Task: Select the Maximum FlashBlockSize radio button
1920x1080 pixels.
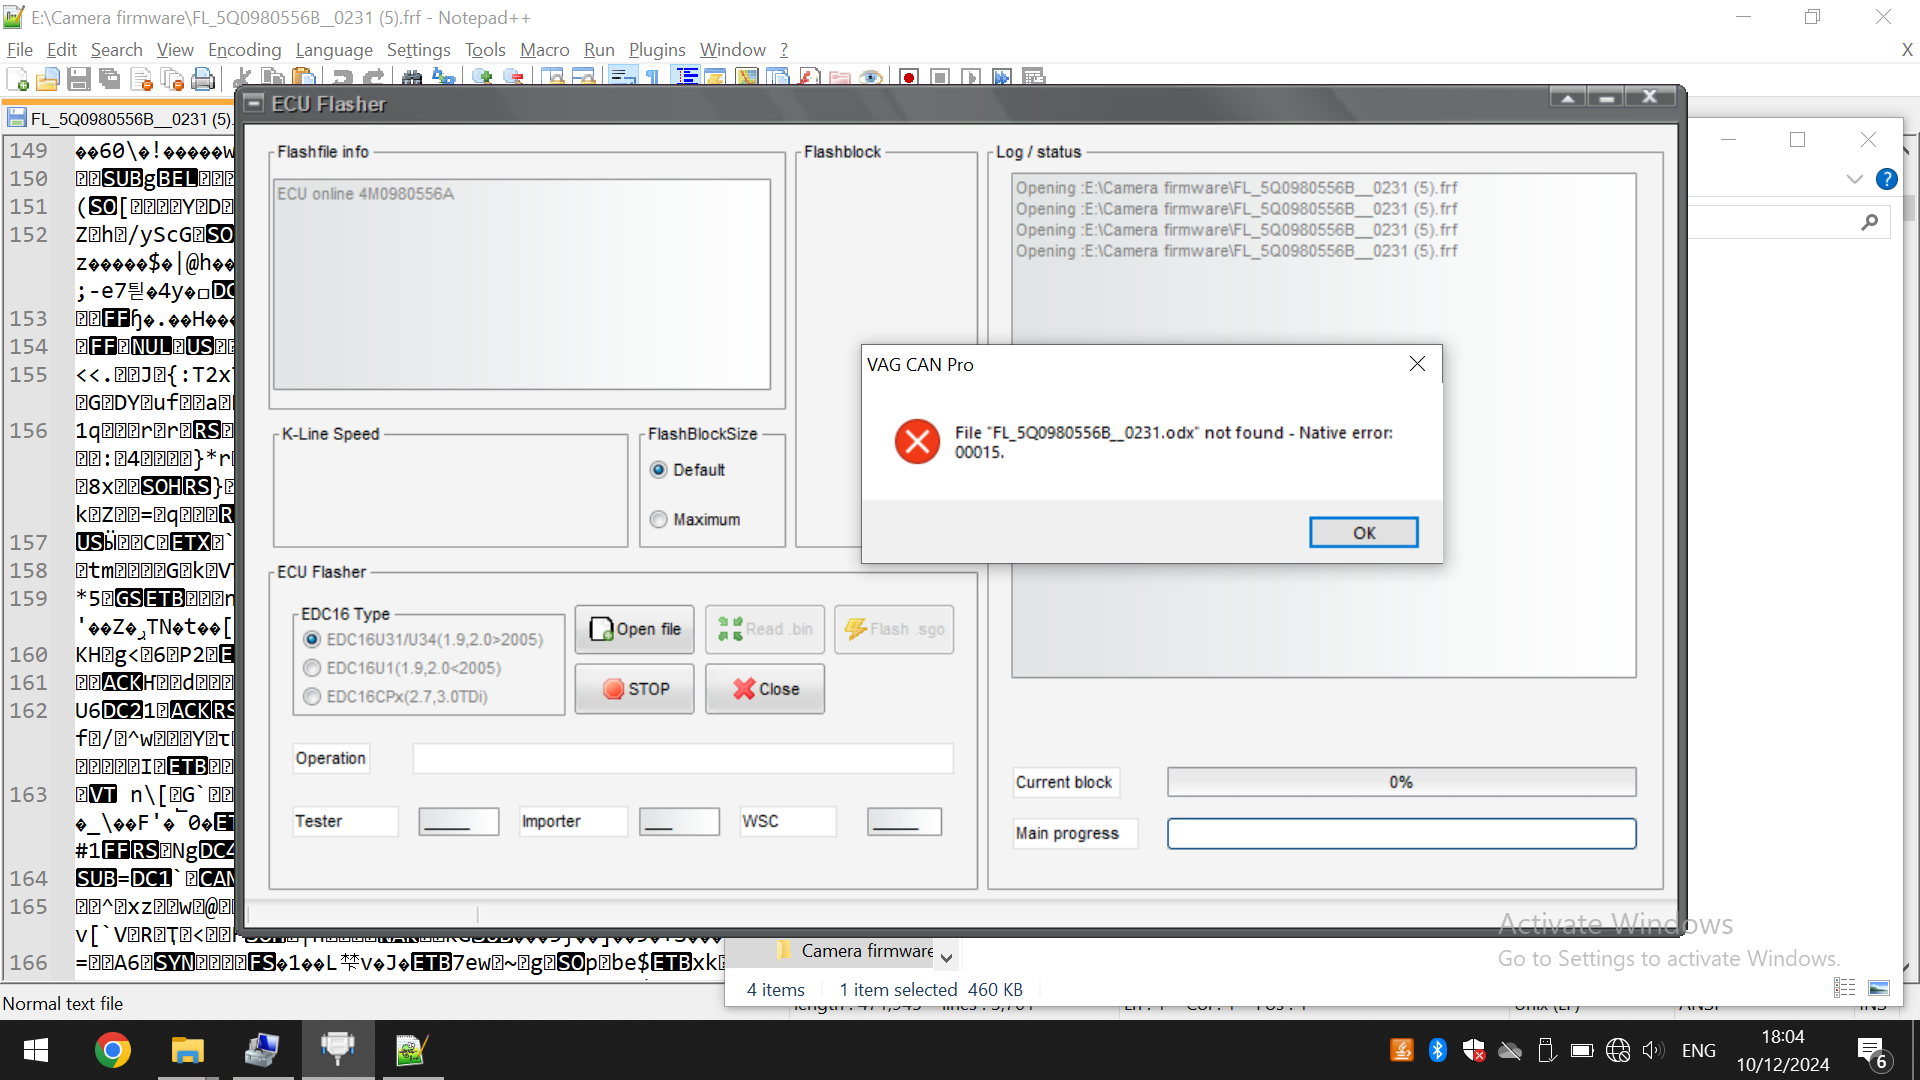Action: [x=658, y=520]
